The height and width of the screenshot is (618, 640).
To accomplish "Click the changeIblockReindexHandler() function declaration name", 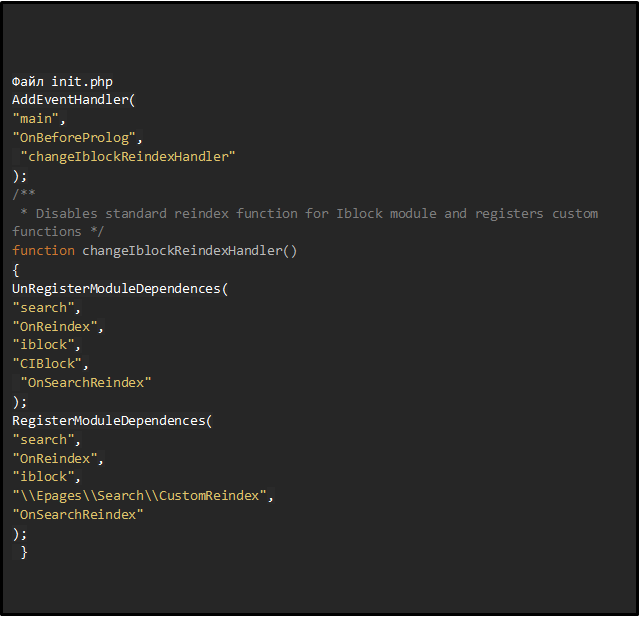I will click(189, 251).
